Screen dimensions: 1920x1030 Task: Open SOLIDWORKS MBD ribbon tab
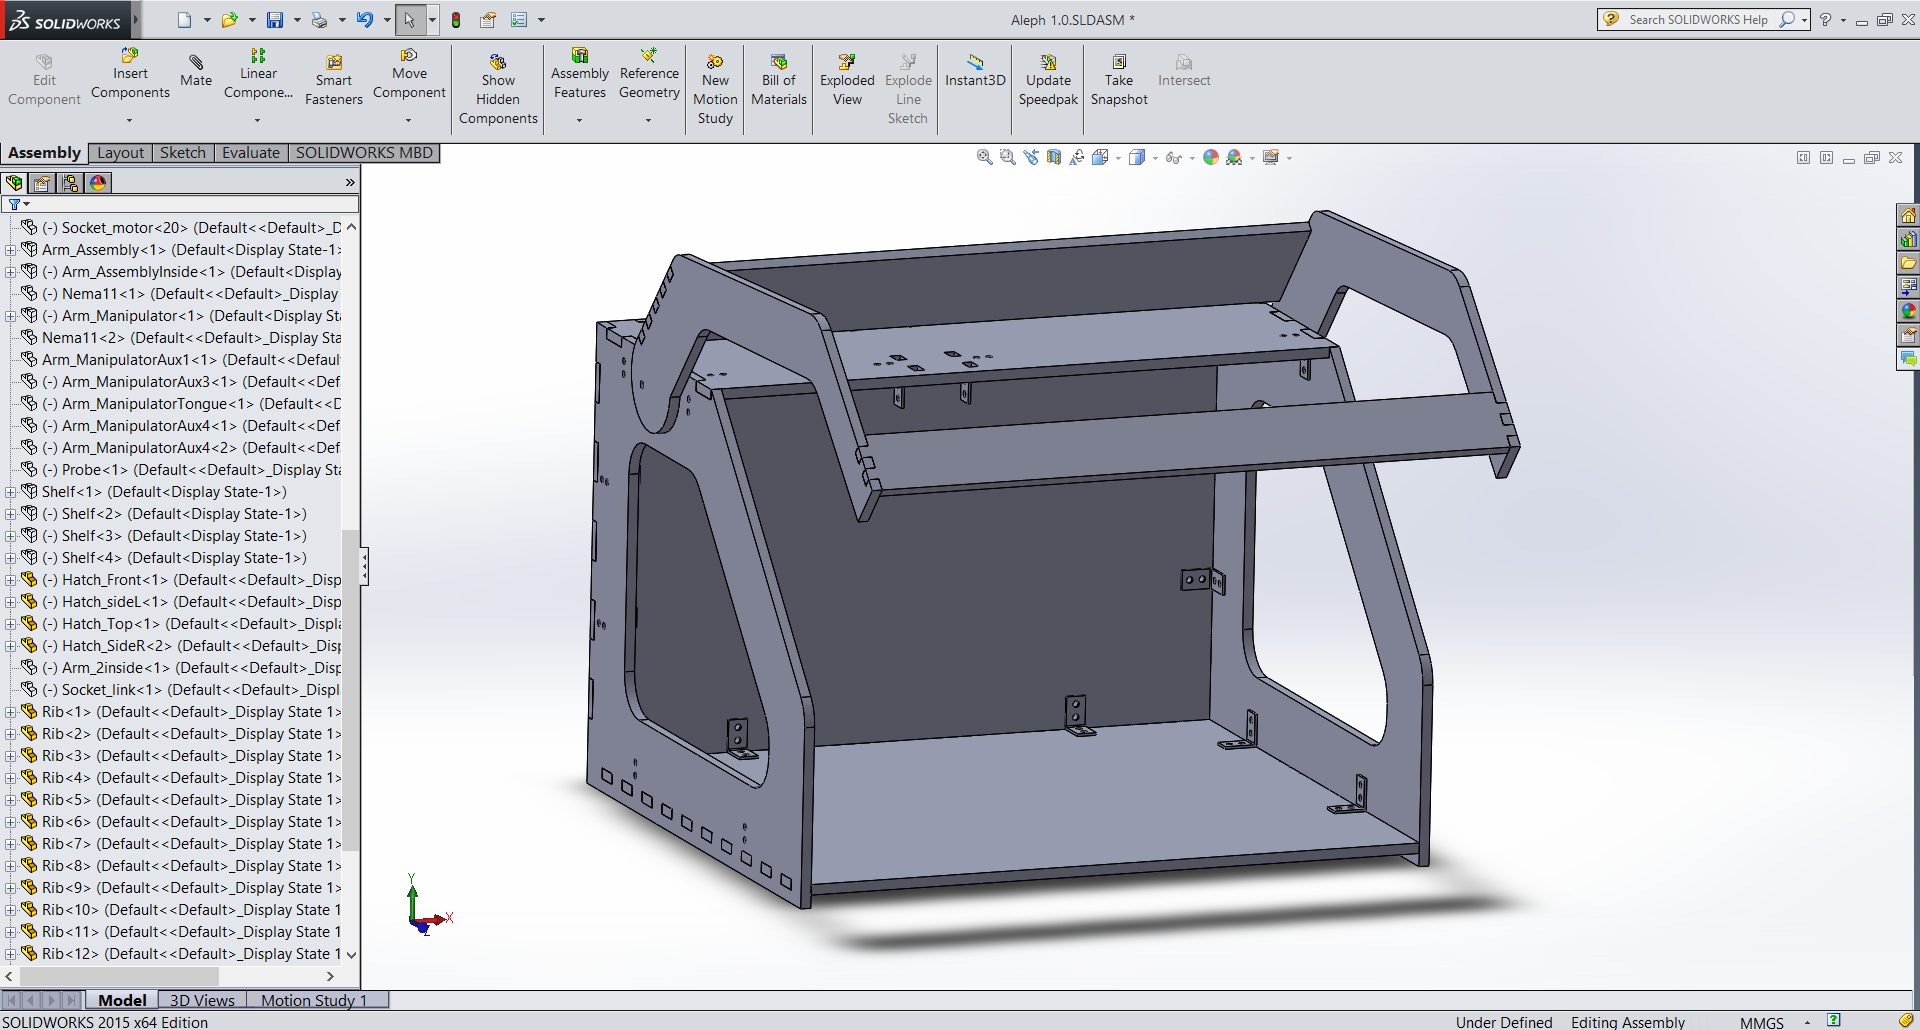pos(364,153)
